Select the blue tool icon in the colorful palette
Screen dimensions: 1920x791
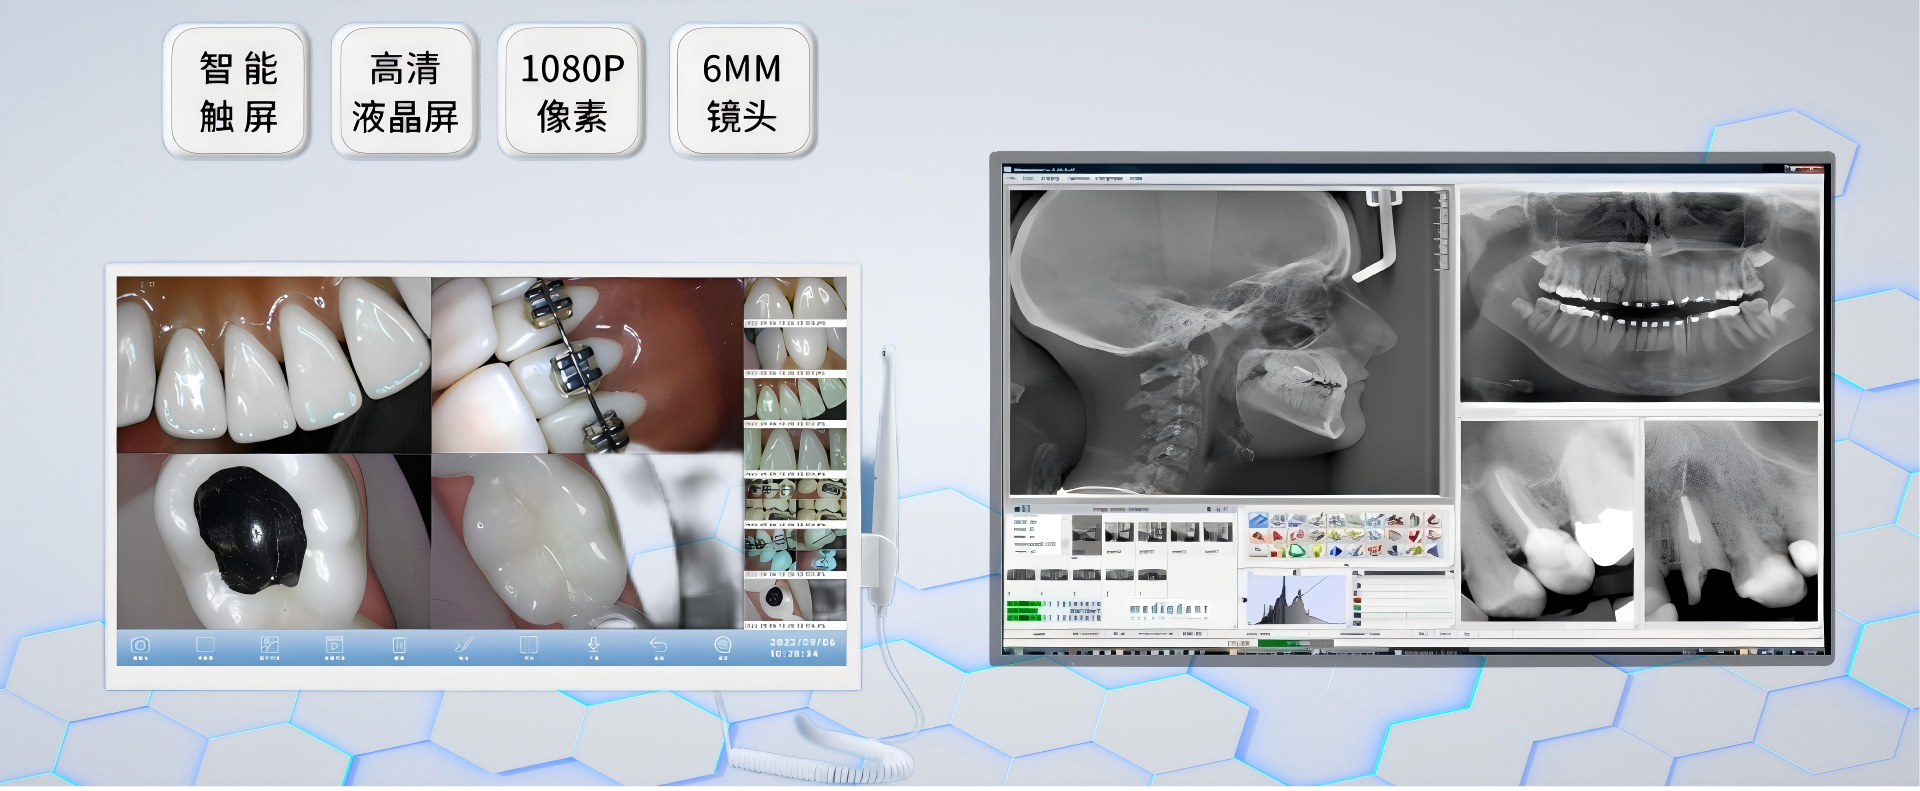pyautogui.click(x=1259, y=520)
